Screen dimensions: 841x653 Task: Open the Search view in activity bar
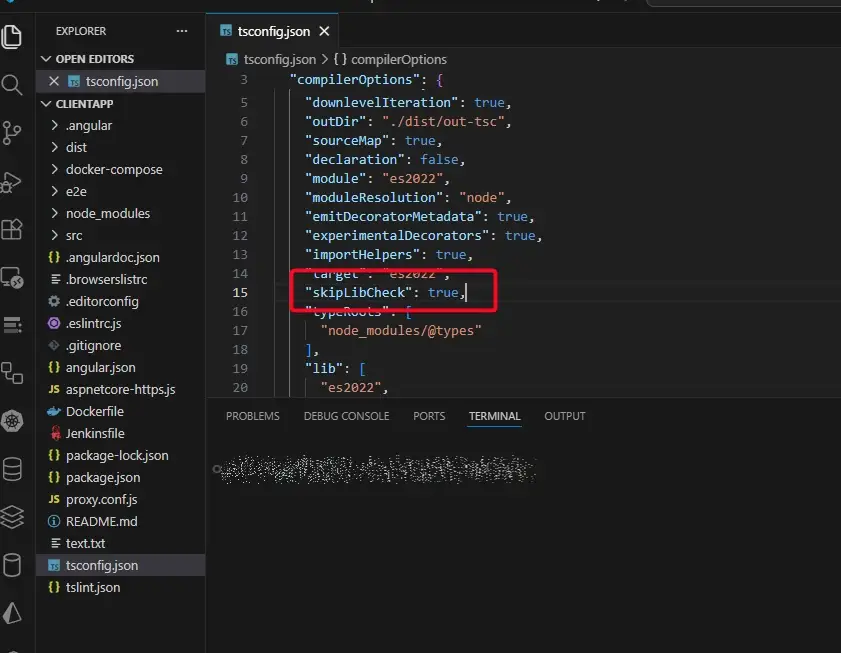click(x=12, y=85)
